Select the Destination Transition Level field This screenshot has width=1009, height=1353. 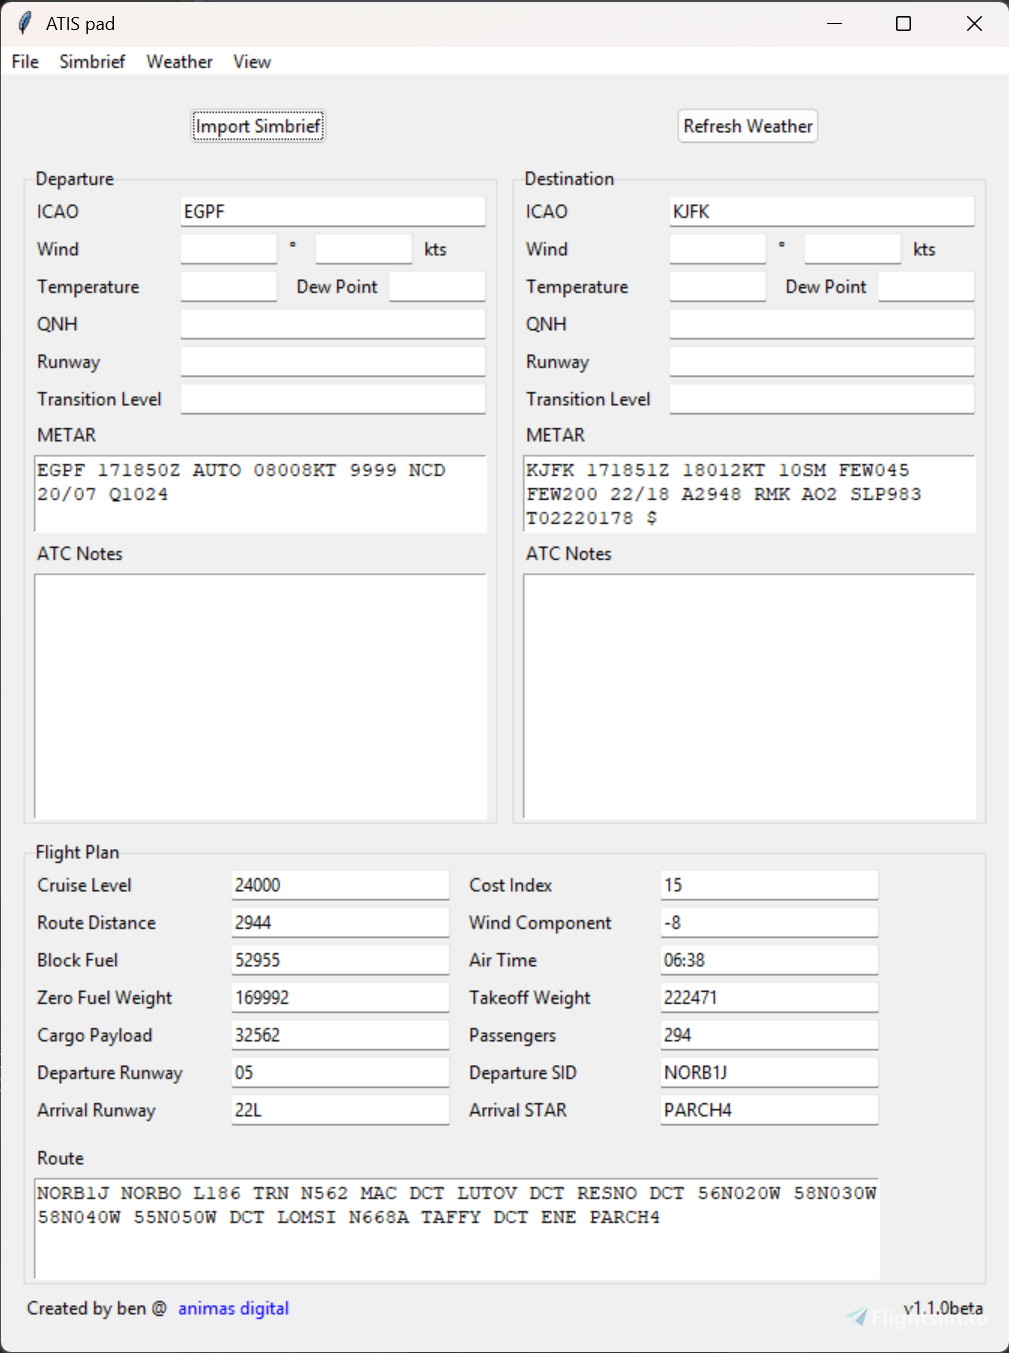click(821, 398)
